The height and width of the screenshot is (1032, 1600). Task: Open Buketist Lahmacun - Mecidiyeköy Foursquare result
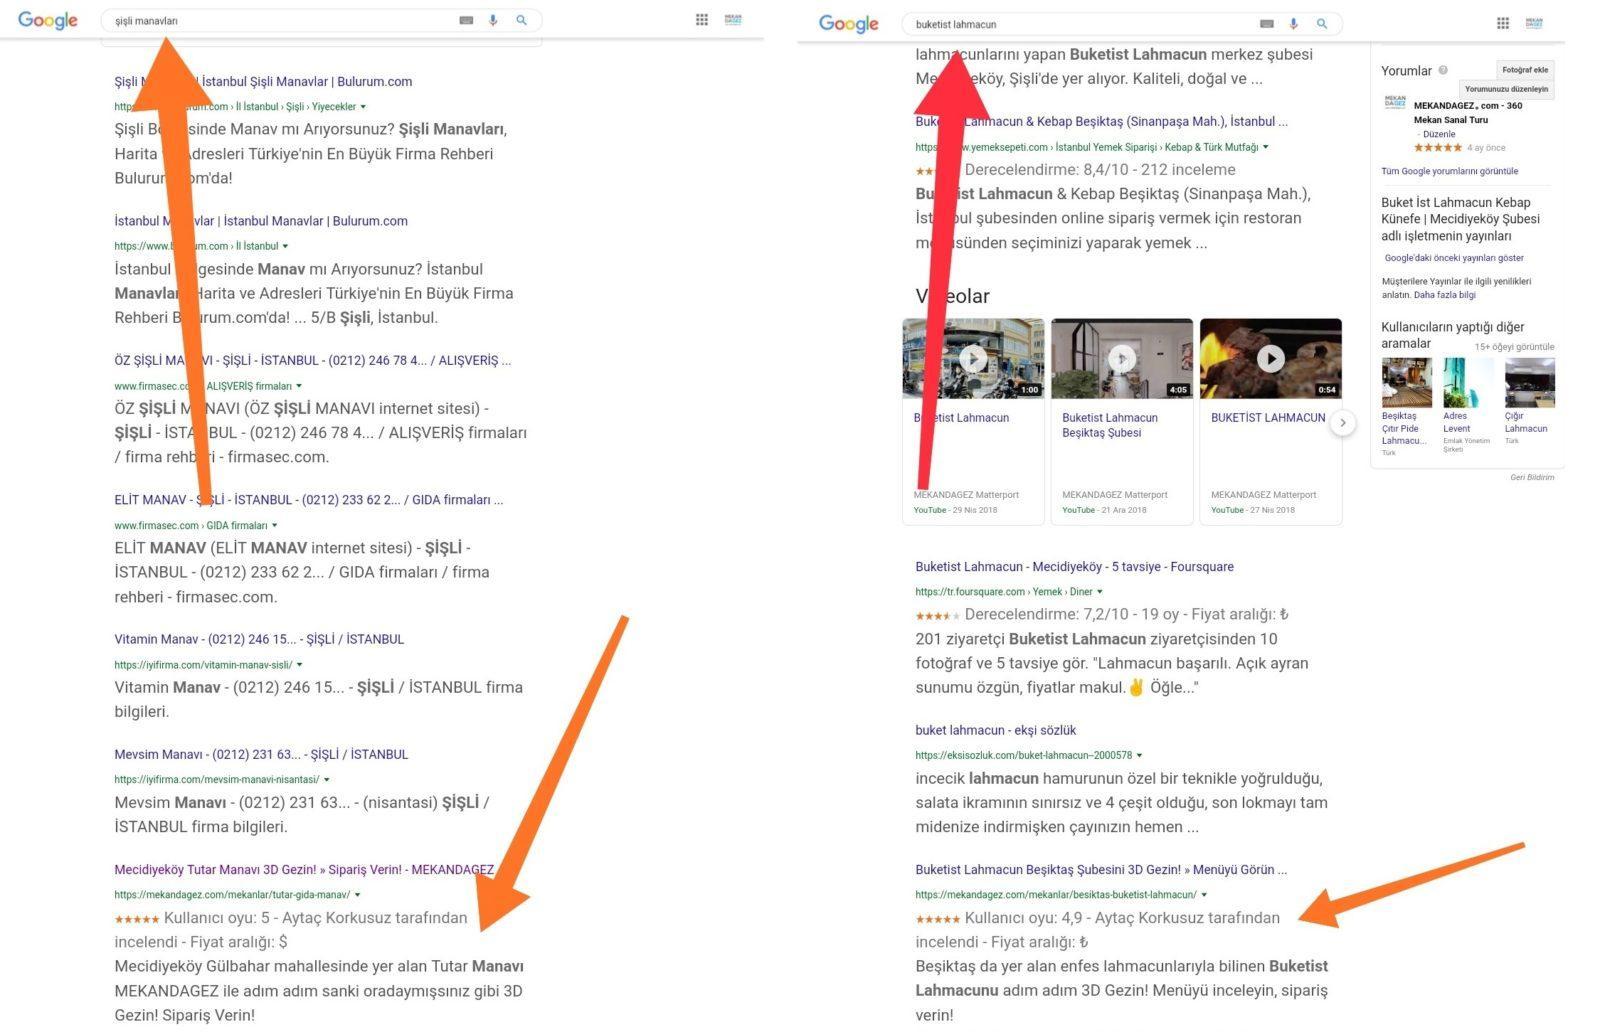click(1074, 567)
